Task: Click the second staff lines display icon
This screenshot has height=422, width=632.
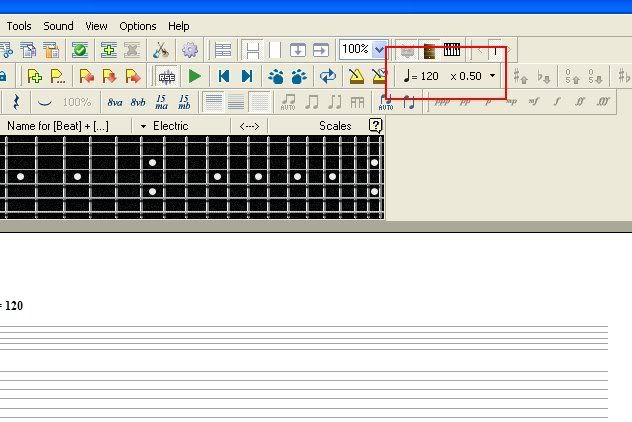Action: click(236, 102)
